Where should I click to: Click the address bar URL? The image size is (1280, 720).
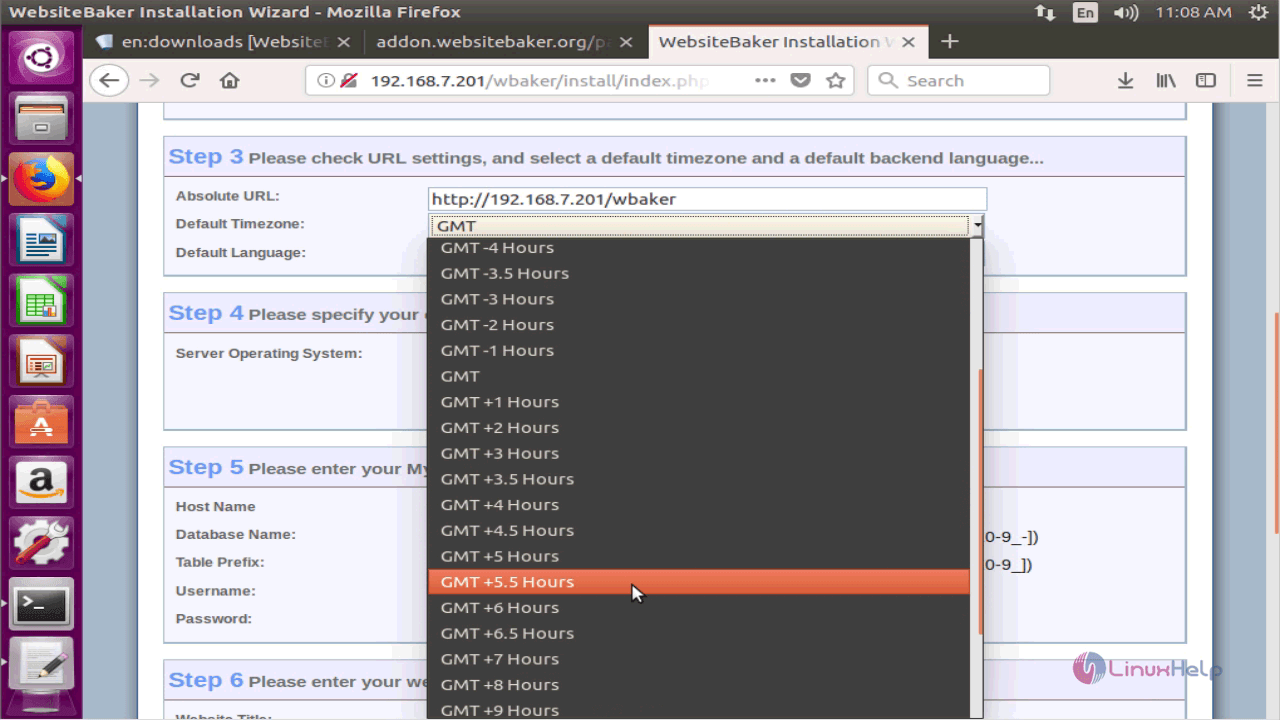540,81
